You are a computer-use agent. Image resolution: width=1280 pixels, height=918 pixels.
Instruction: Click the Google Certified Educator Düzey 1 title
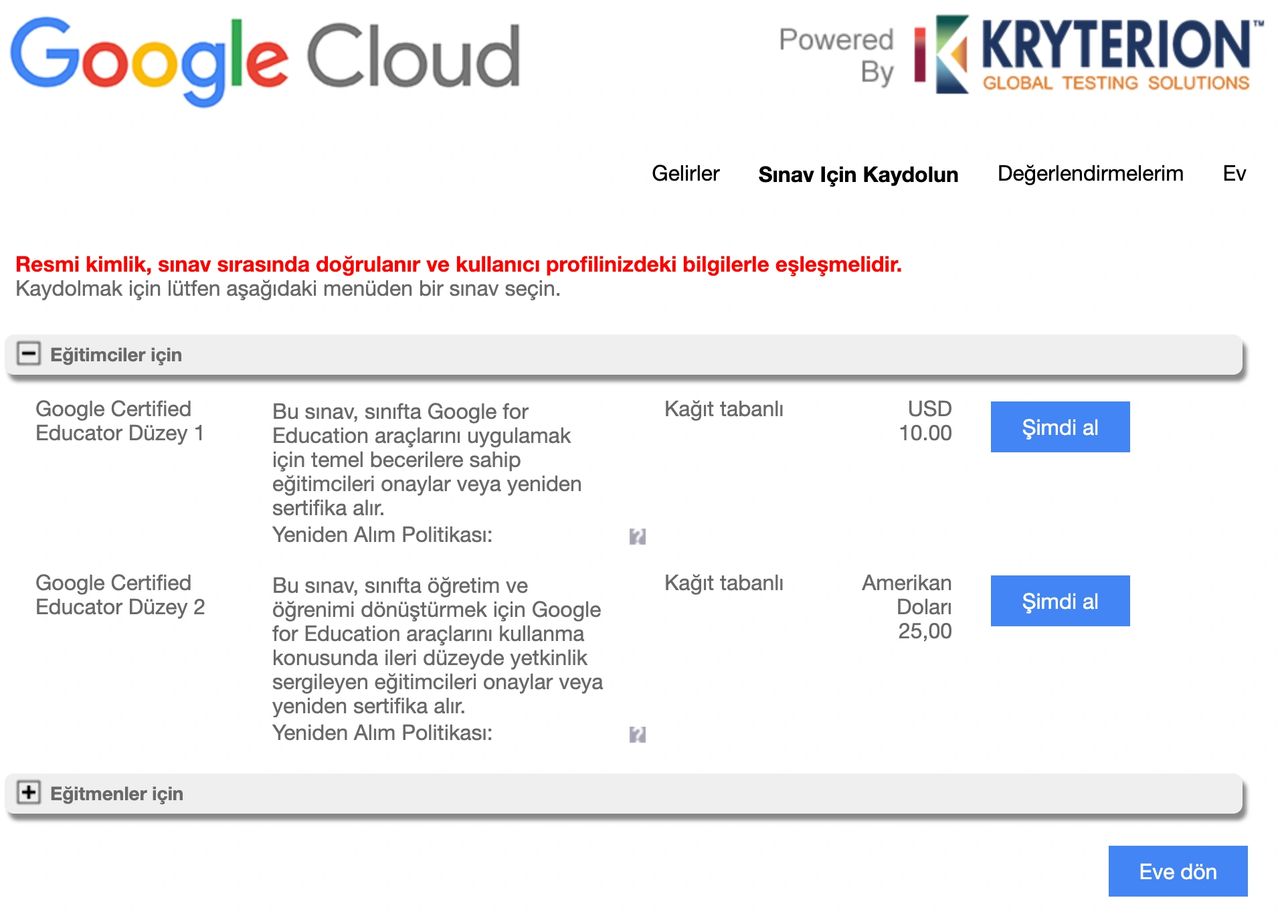tap(118, 421)
